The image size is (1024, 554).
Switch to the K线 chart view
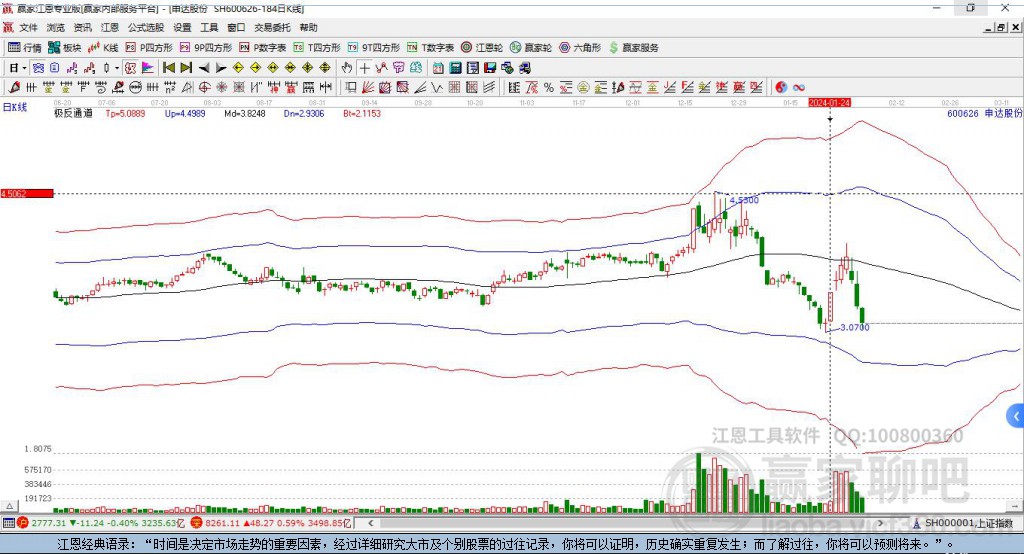tap(103, 48)
